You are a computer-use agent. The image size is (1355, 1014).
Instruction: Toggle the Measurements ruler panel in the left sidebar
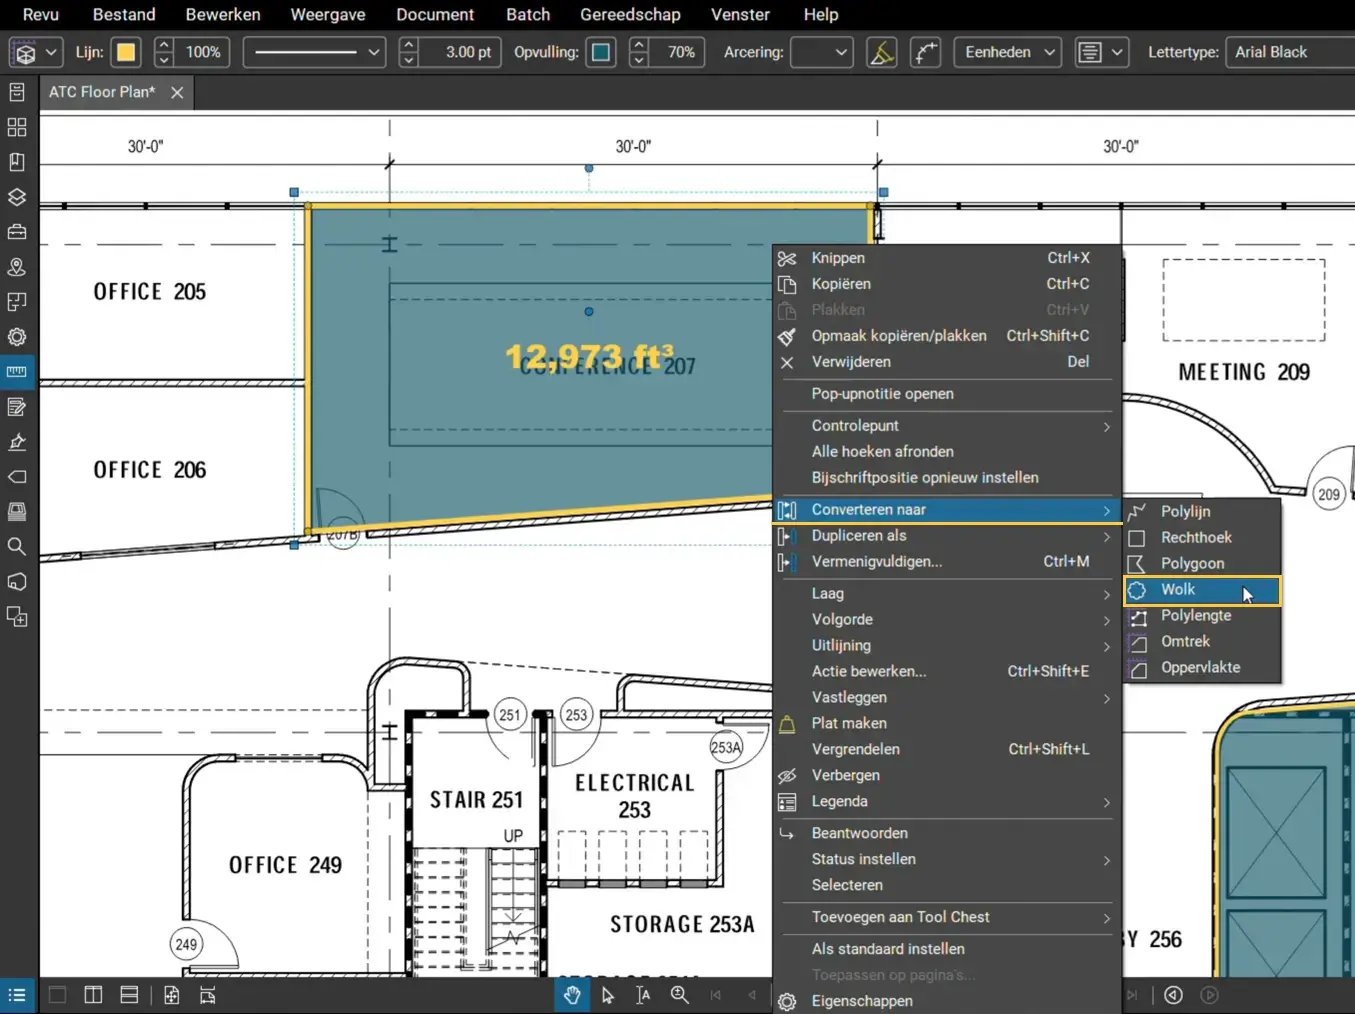click(17, 372)
